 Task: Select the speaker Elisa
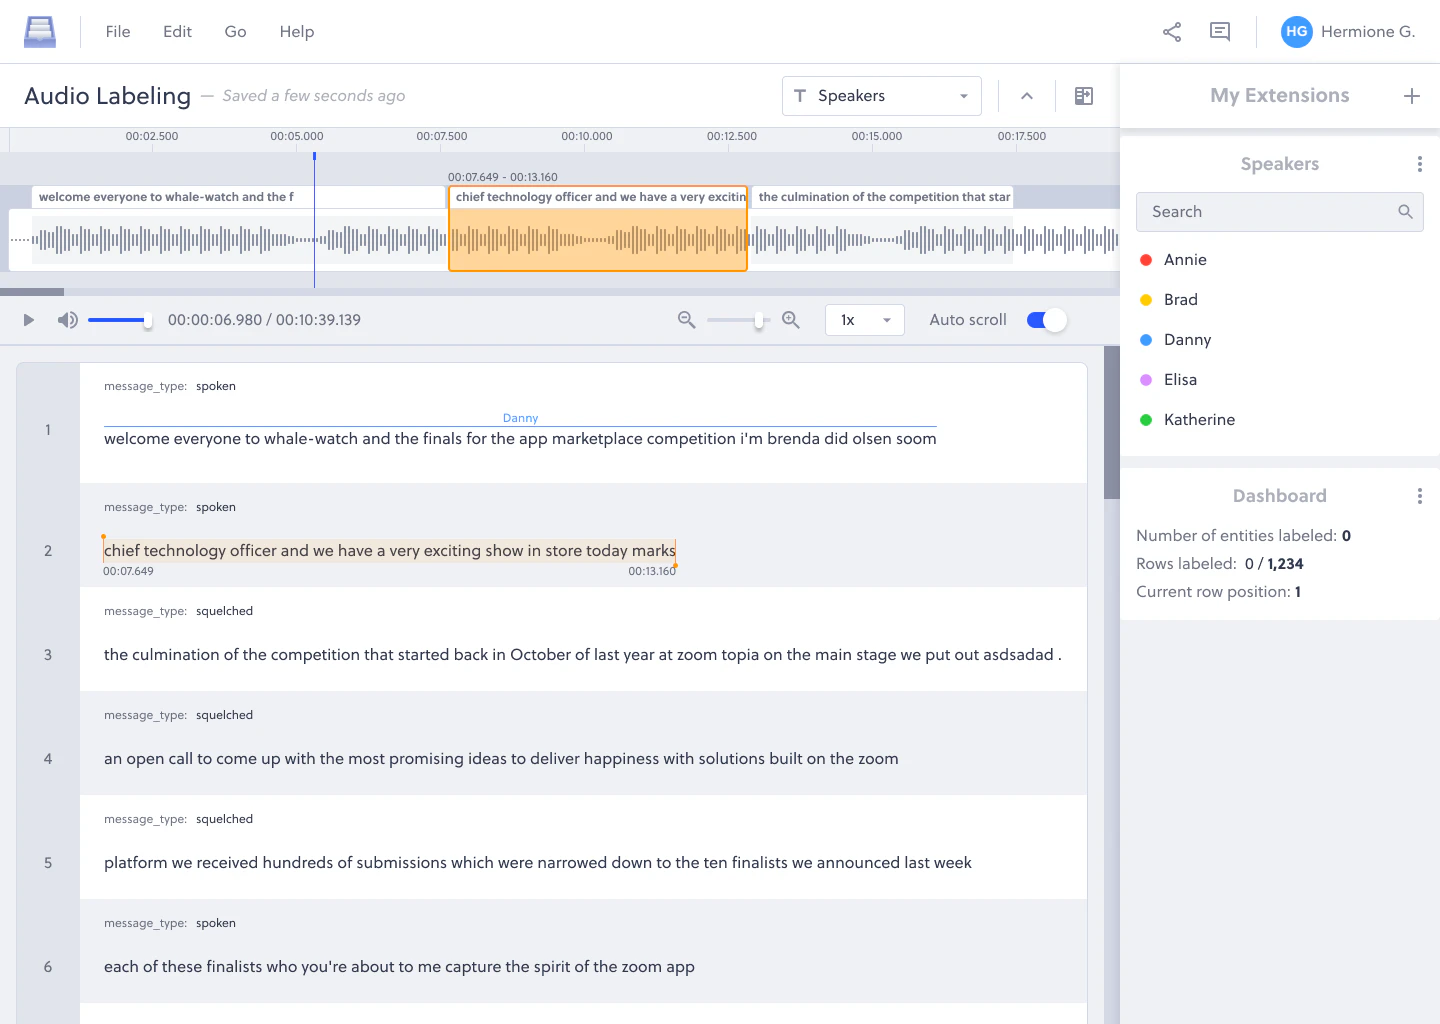click(1180, 380)
